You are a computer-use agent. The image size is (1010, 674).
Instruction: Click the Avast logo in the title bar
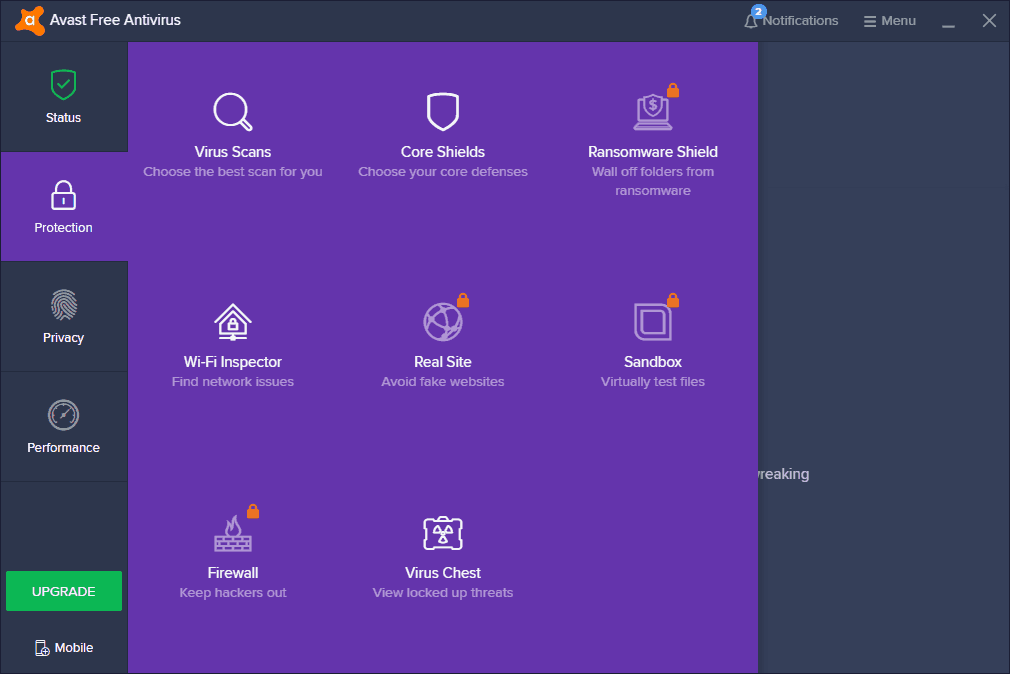[x=28, y=20]
